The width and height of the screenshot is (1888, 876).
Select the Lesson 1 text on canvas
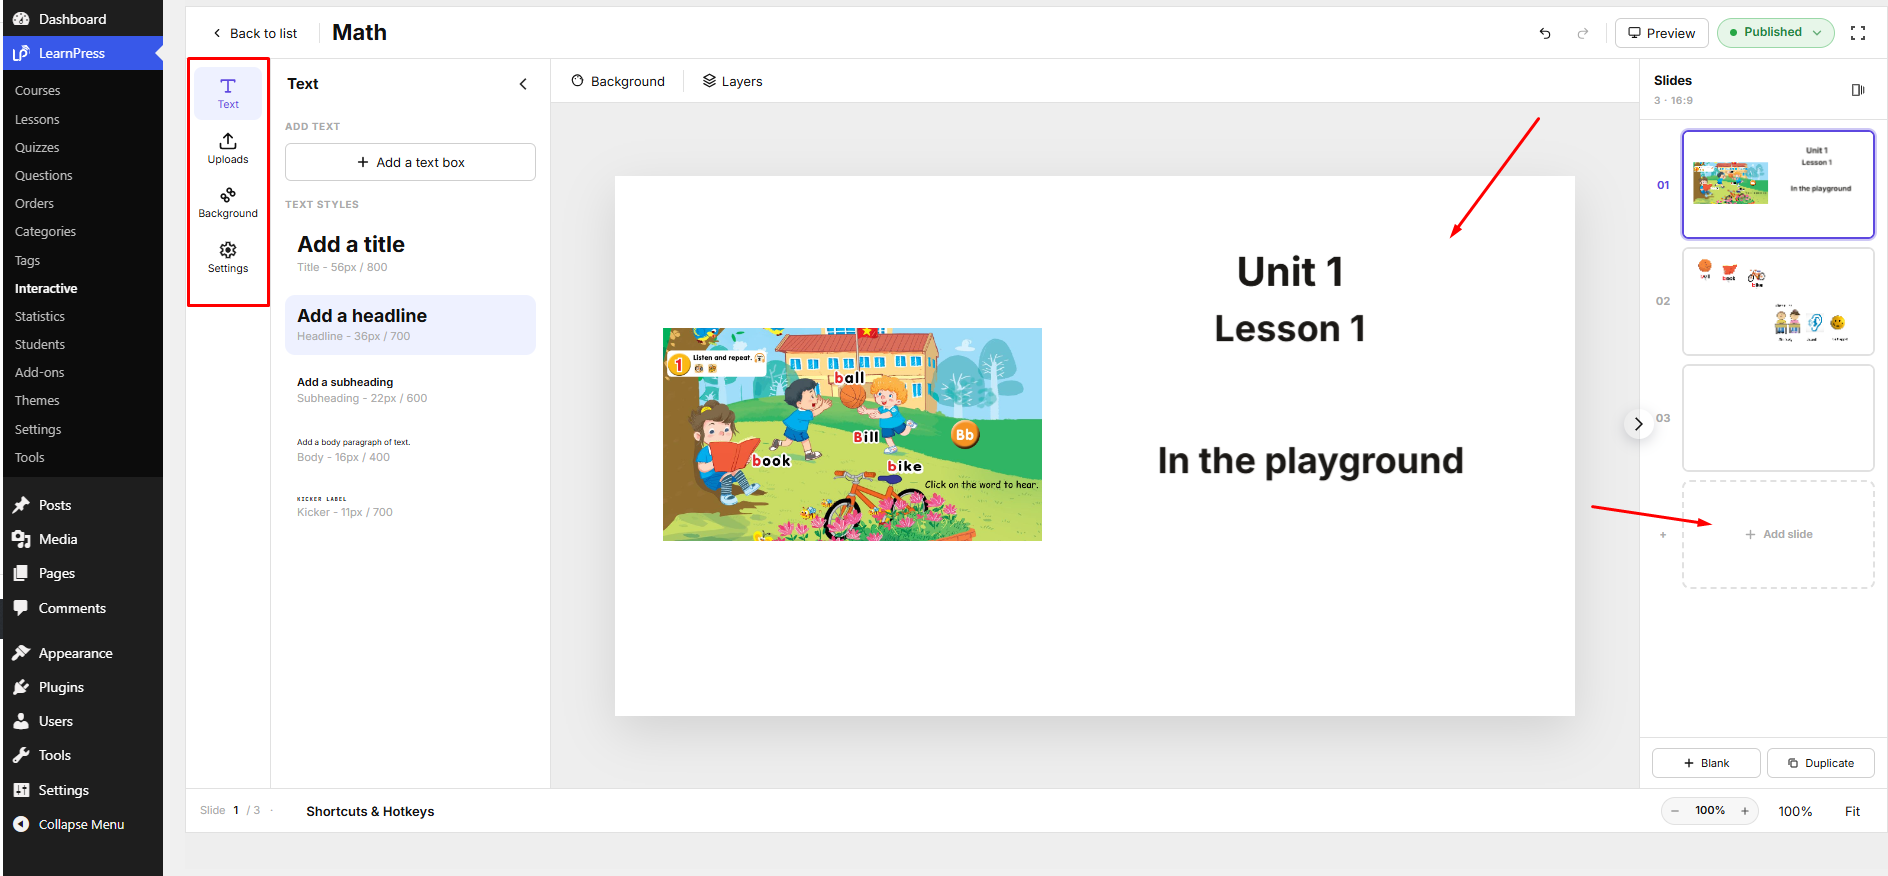pos(1290,329)
